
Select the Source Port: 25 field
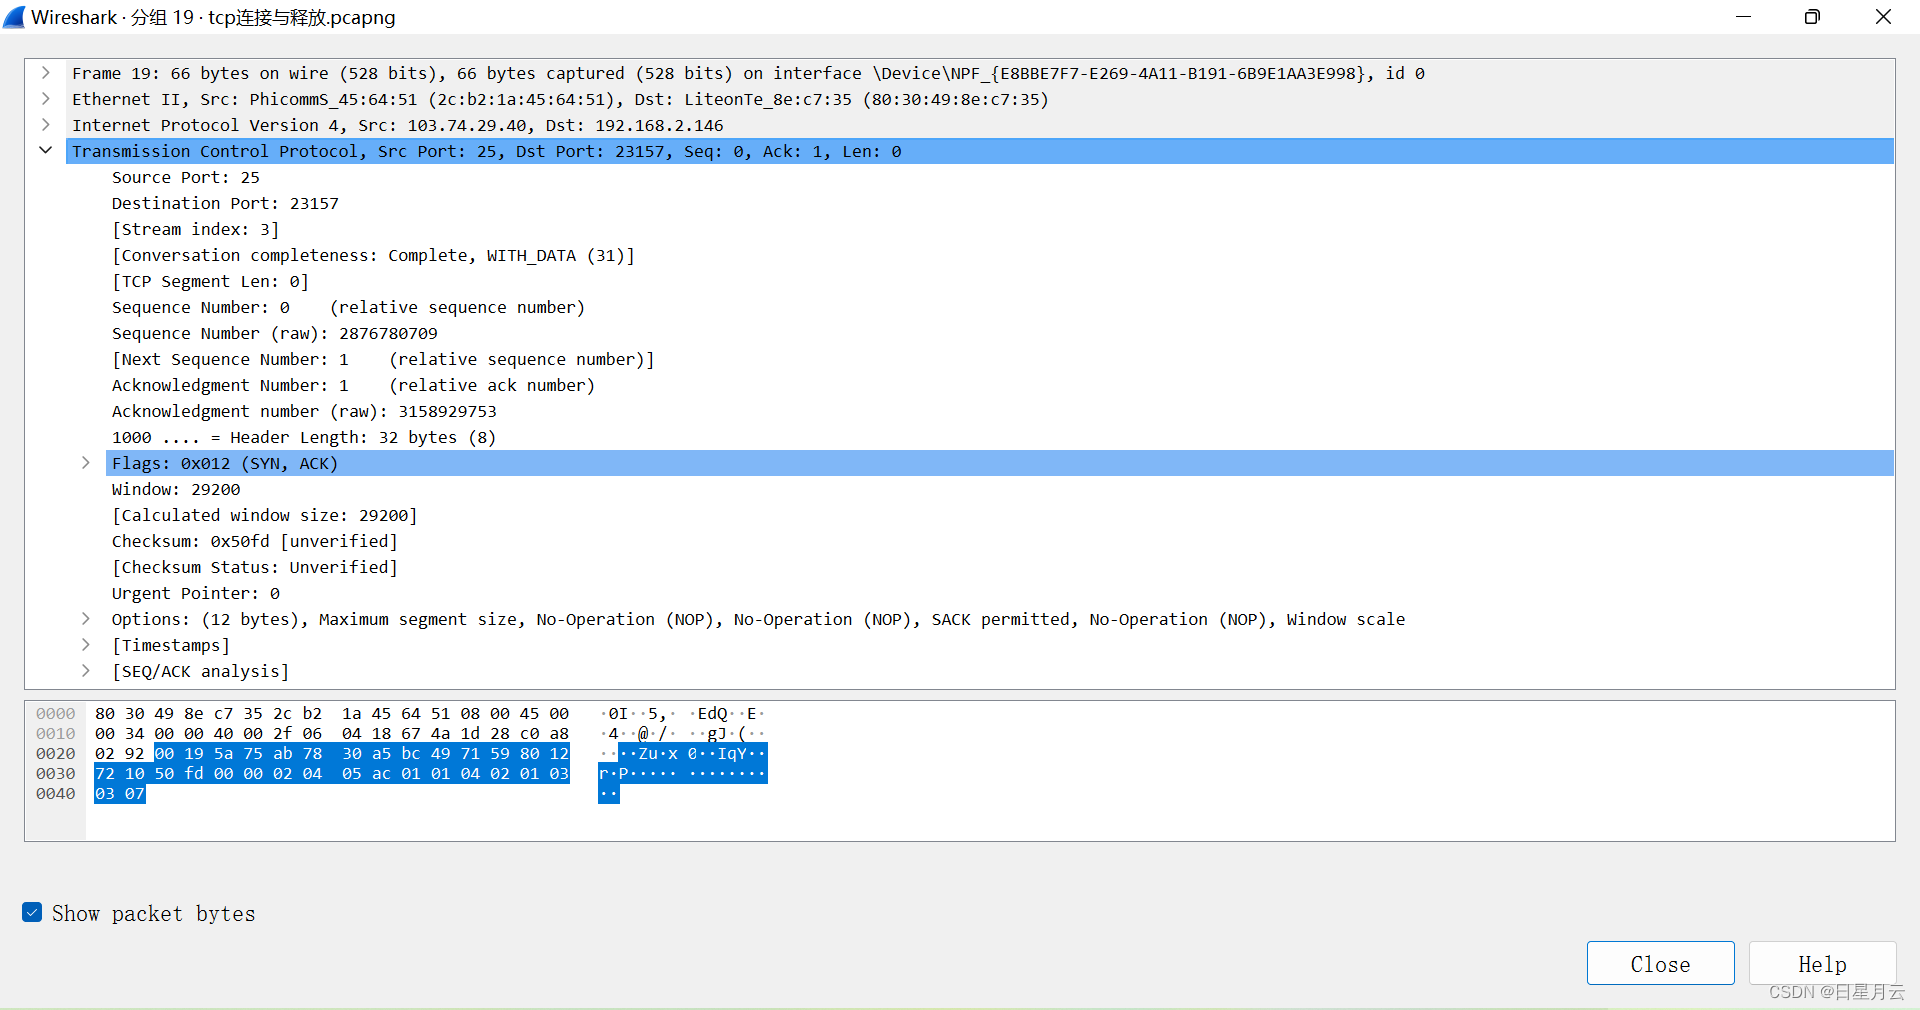[x=186, y=177]
